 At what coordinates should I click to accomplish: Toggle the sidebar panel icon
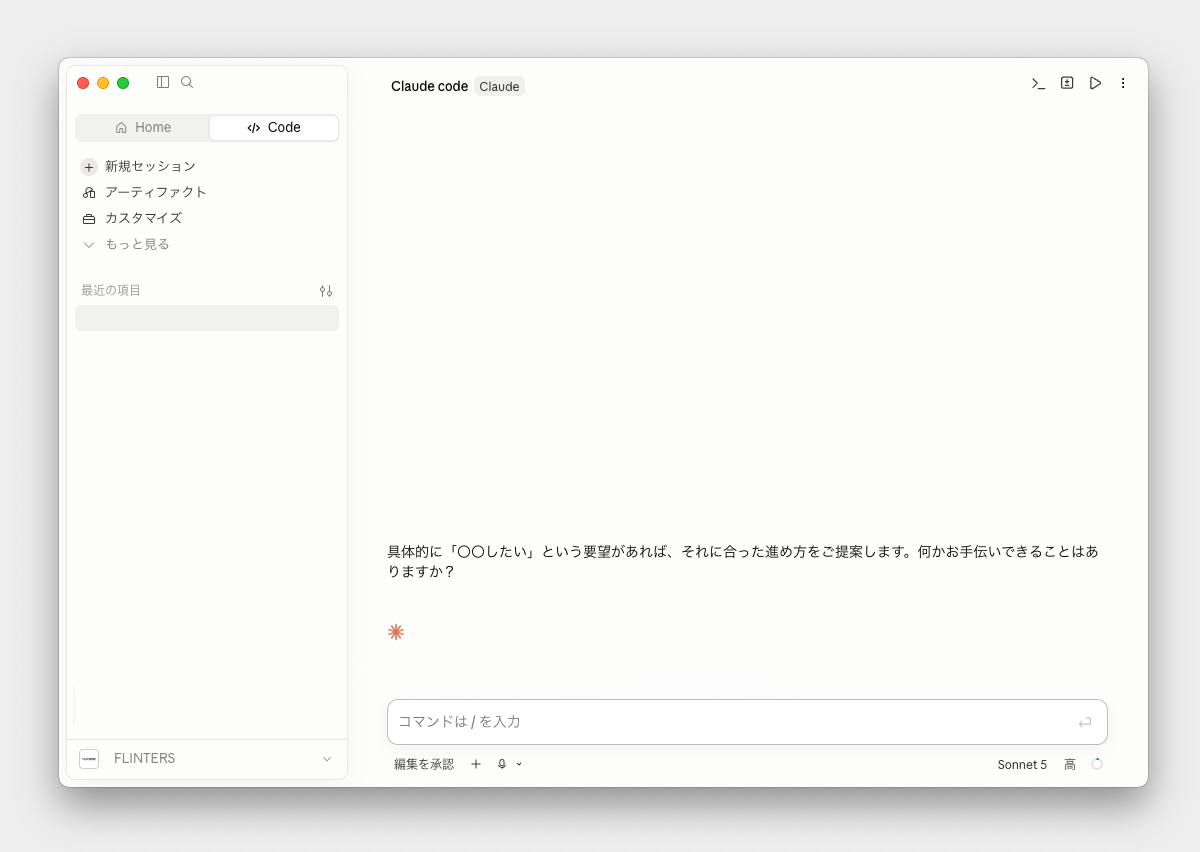[163, 82]
